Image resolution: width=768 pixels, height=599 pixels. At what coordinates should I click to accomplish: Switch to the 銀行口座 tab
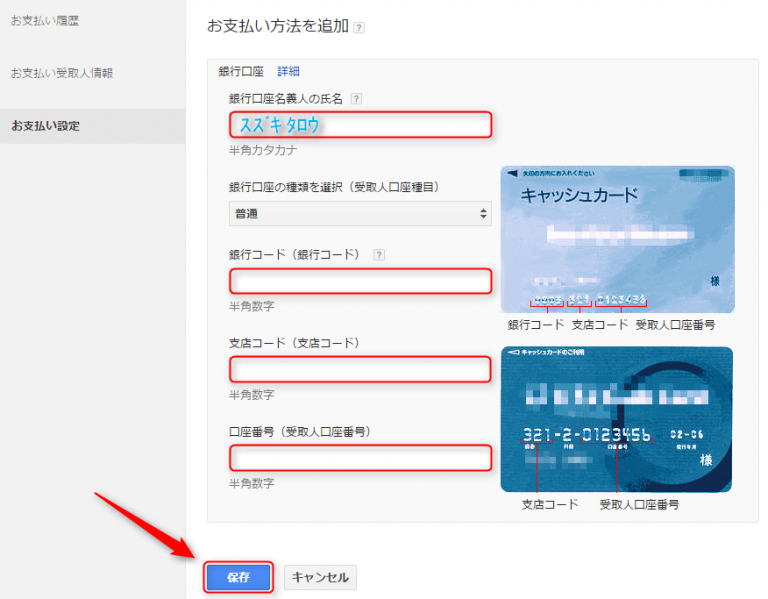coord(241,71)
